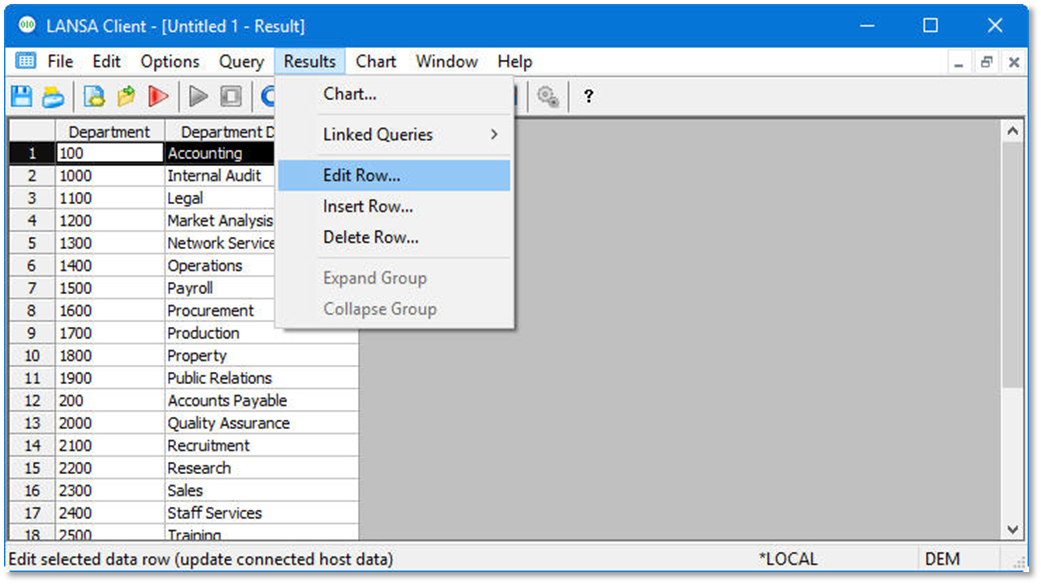The height and width of the screenshot is (584, 1041).
Task: Restore down the inner Result window
Action: tap(987, 62)
